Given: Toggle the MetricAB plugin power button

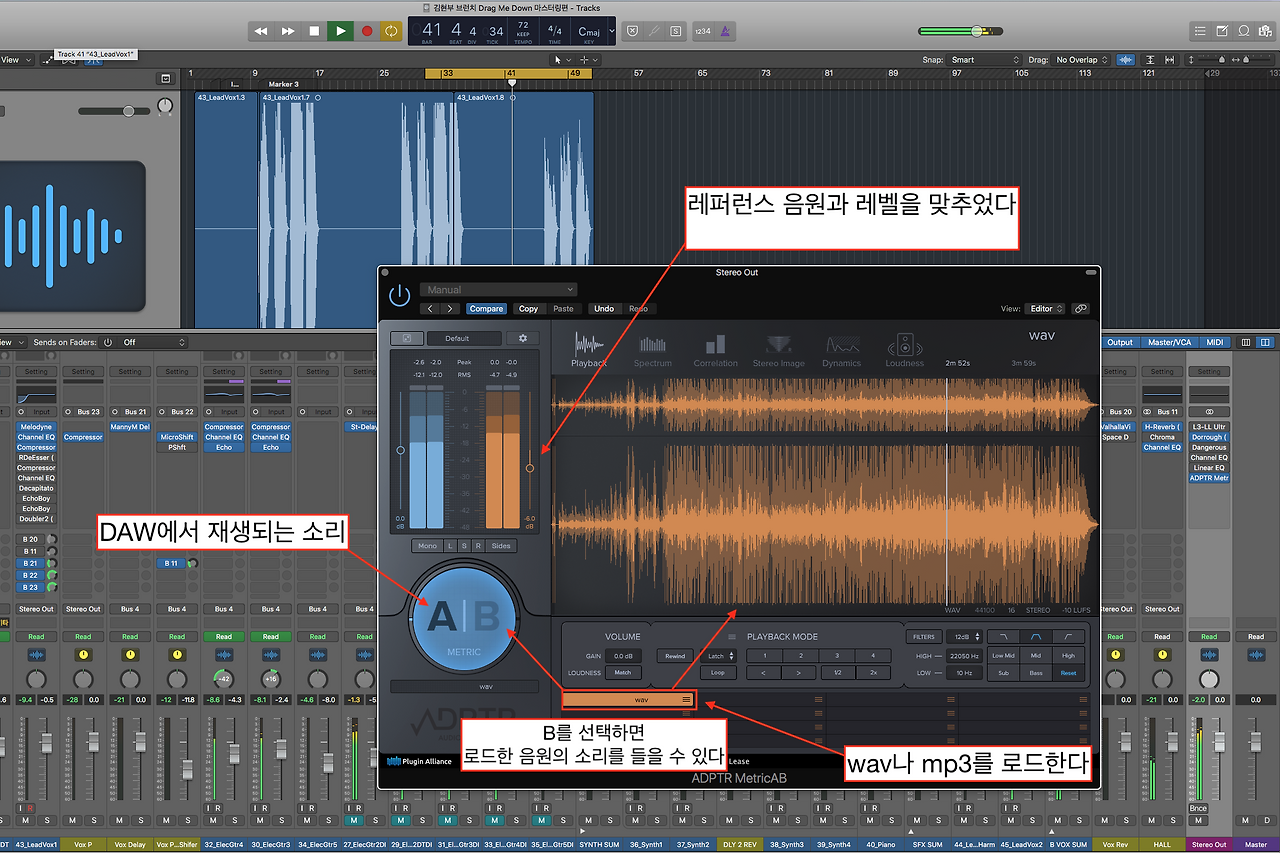Looking at the screenshot, I should pos(400,295).
